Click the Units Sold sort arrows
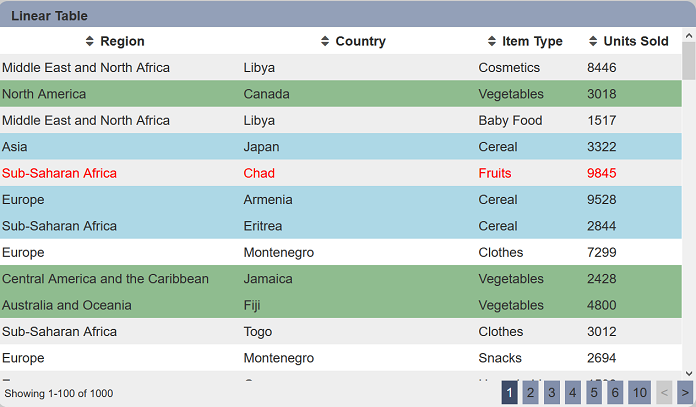The width and height of the screenshot is (696, 407). pos(593,41)
